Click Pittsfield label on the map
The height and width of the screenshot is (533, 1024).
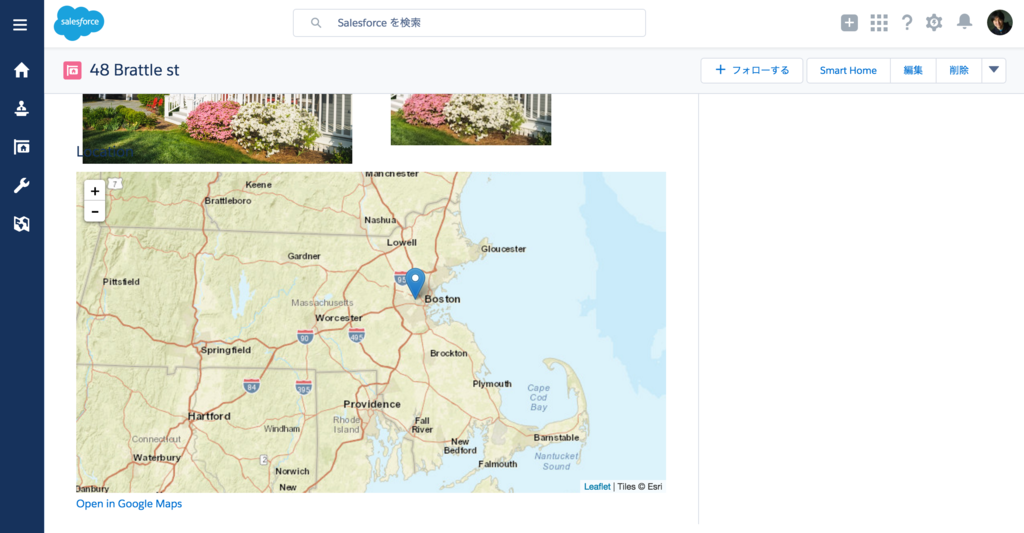pos(121,282)
